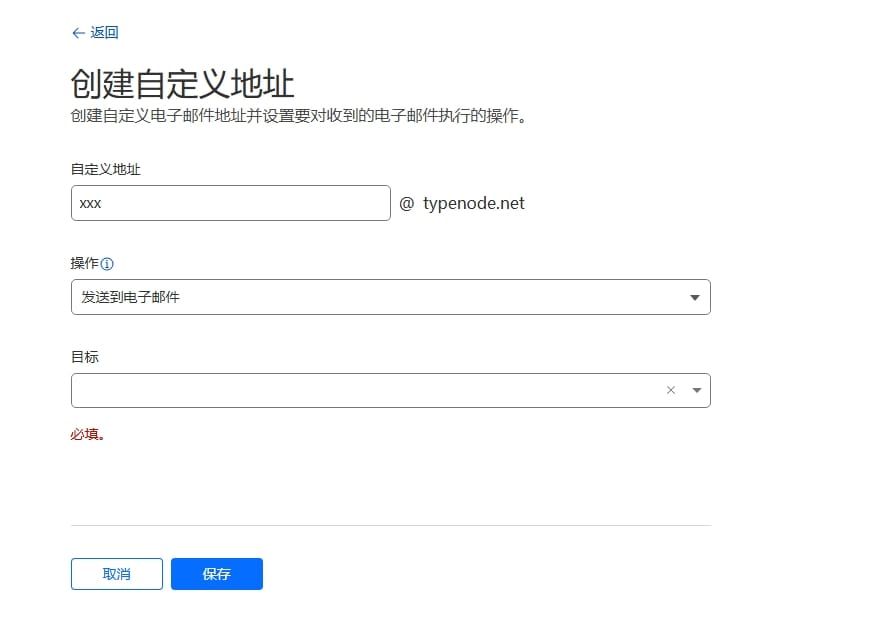Click the 必填 error message

click(x=88, y=435)
